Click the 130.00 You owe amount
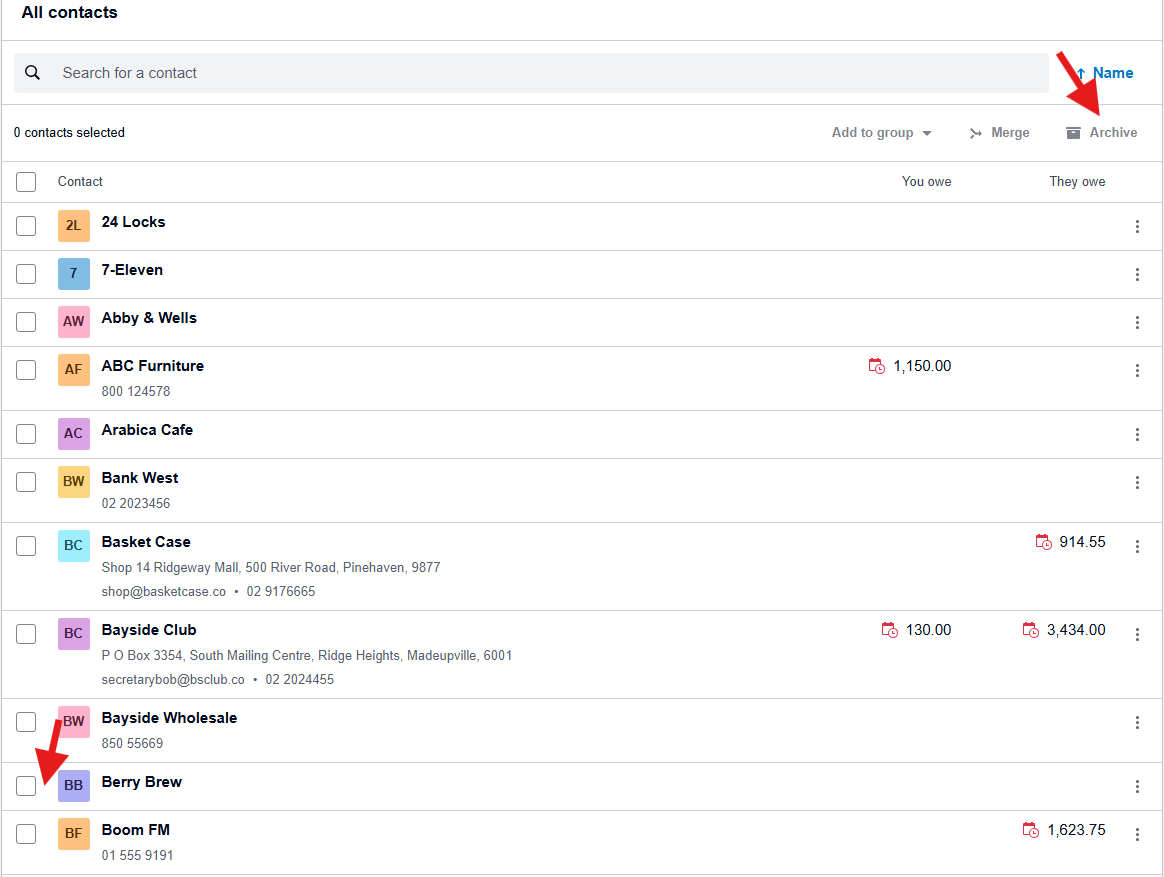Viewport: 1164px width, 877px height. click(x=929, y=630)
